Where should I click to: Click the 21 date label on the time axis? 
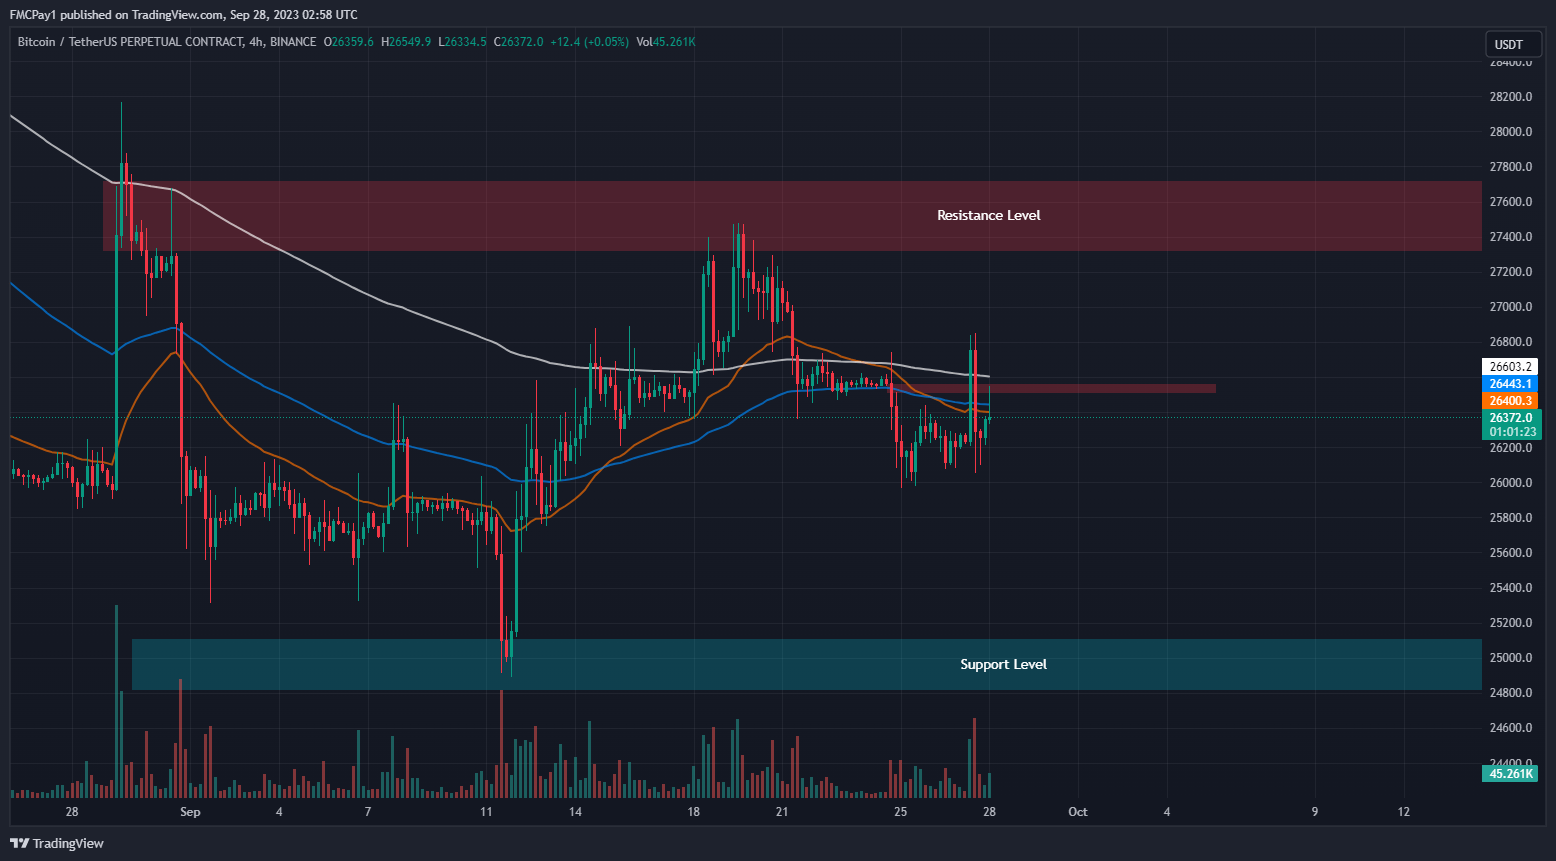[x=782, y=812]
